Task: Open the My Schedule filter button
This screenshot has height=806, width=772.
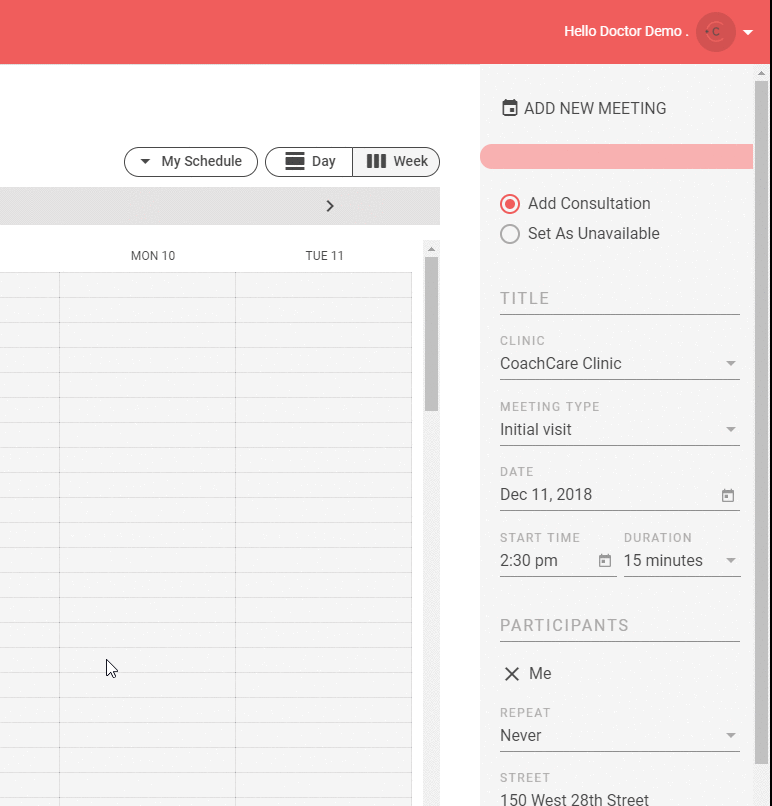Action: click(x=191, y=161)
